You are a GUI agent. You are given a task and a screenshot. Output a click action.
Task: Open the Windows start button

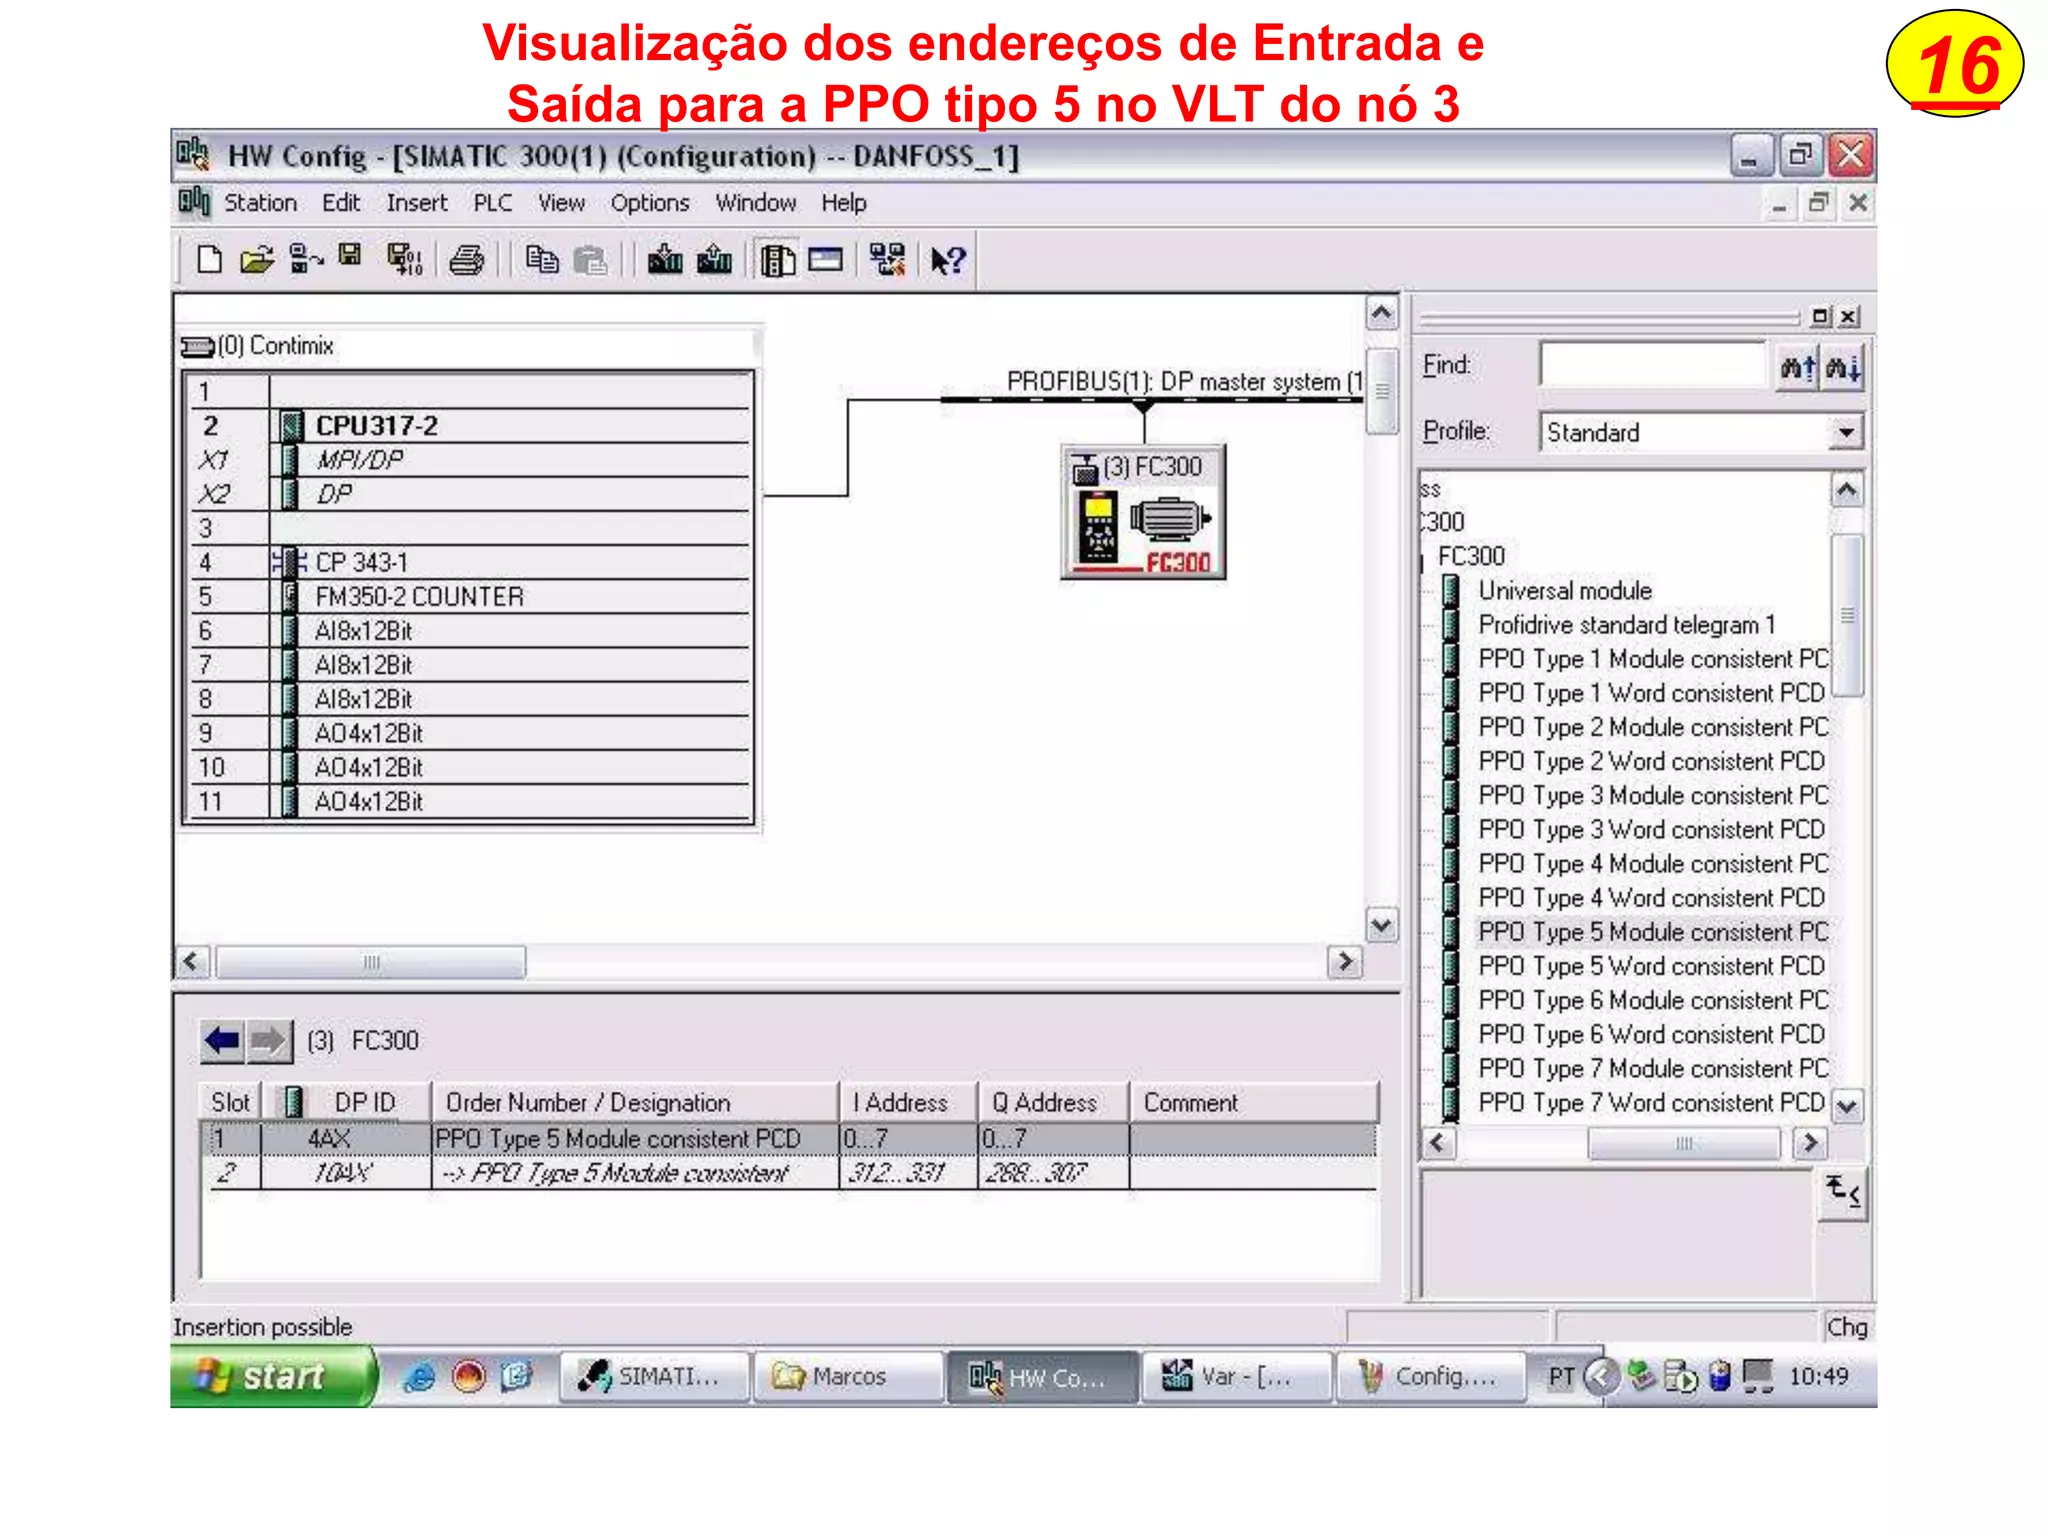tap(272, 1377)
